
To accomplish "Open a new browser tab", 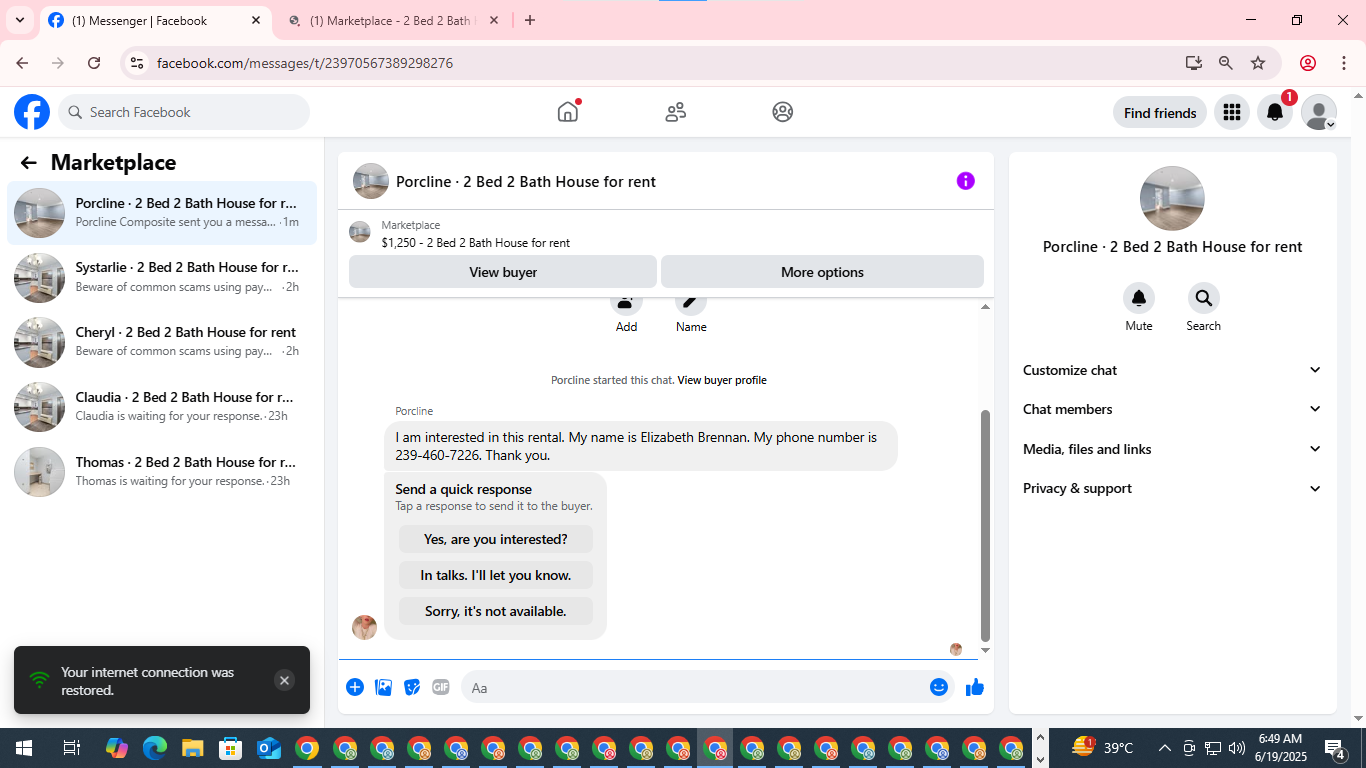I will [530, 20].
